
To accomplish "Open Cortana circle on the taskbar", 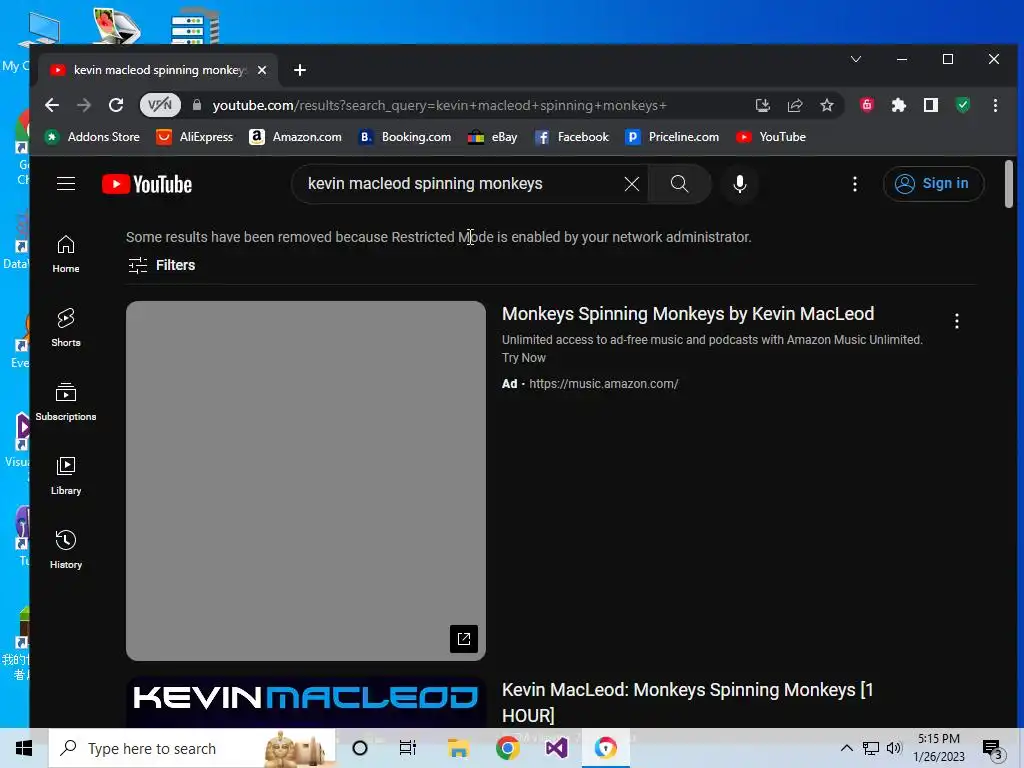I will (x=359, y=748).
